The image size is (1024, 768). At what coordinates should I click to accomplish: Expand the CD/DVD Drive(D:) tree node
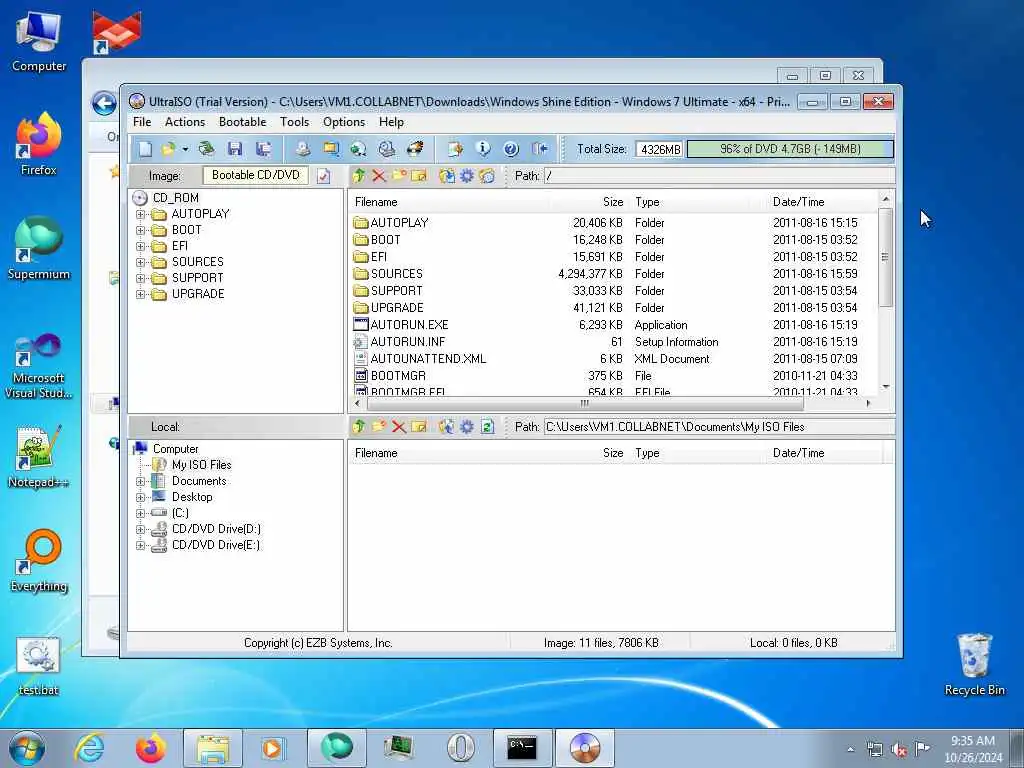(x=140, y=530)
